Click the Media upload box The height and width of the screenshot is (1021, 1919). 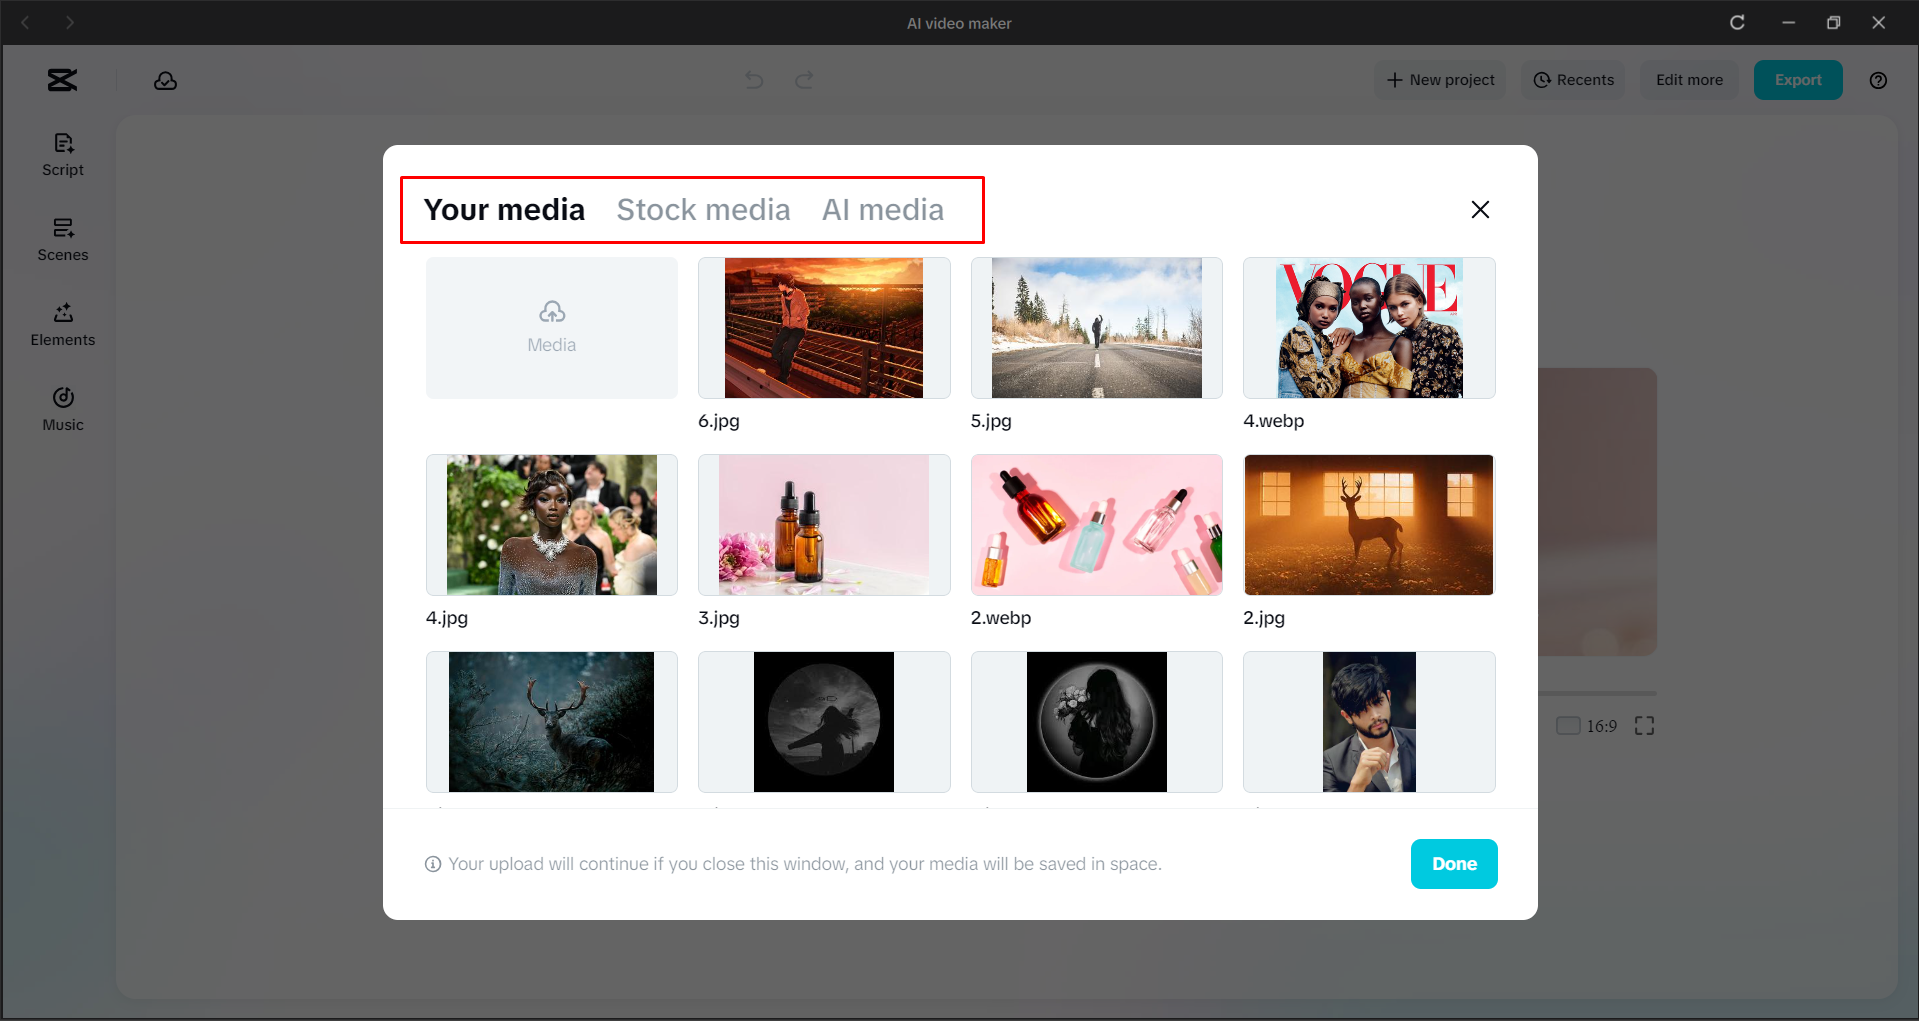(551, 328)
